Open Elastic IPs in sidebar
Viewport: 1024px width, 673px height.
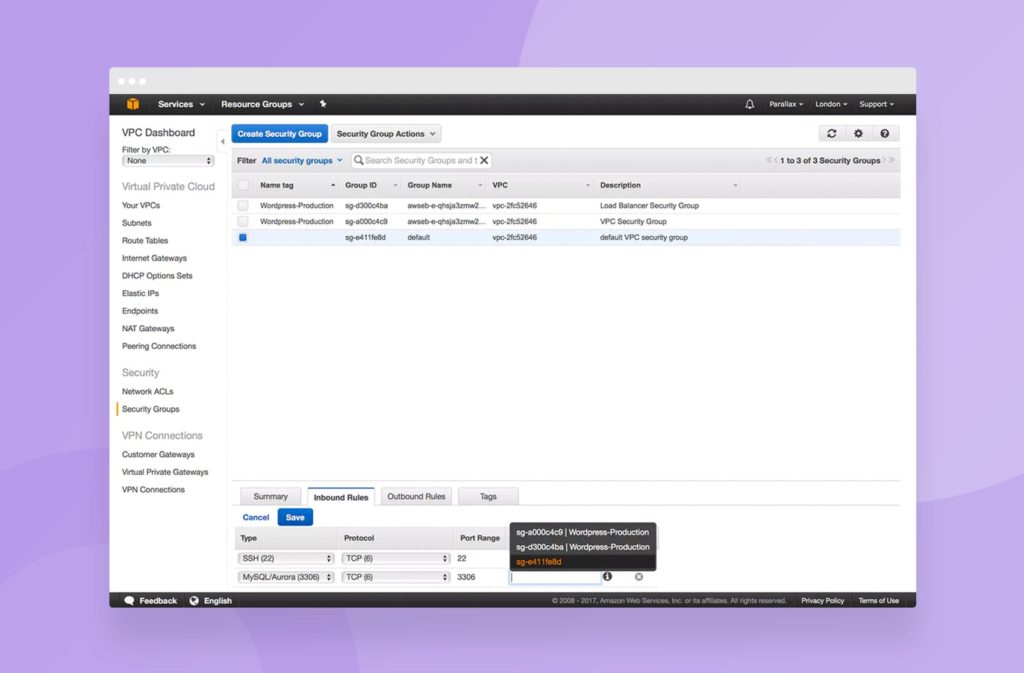(x=140, y=293)
